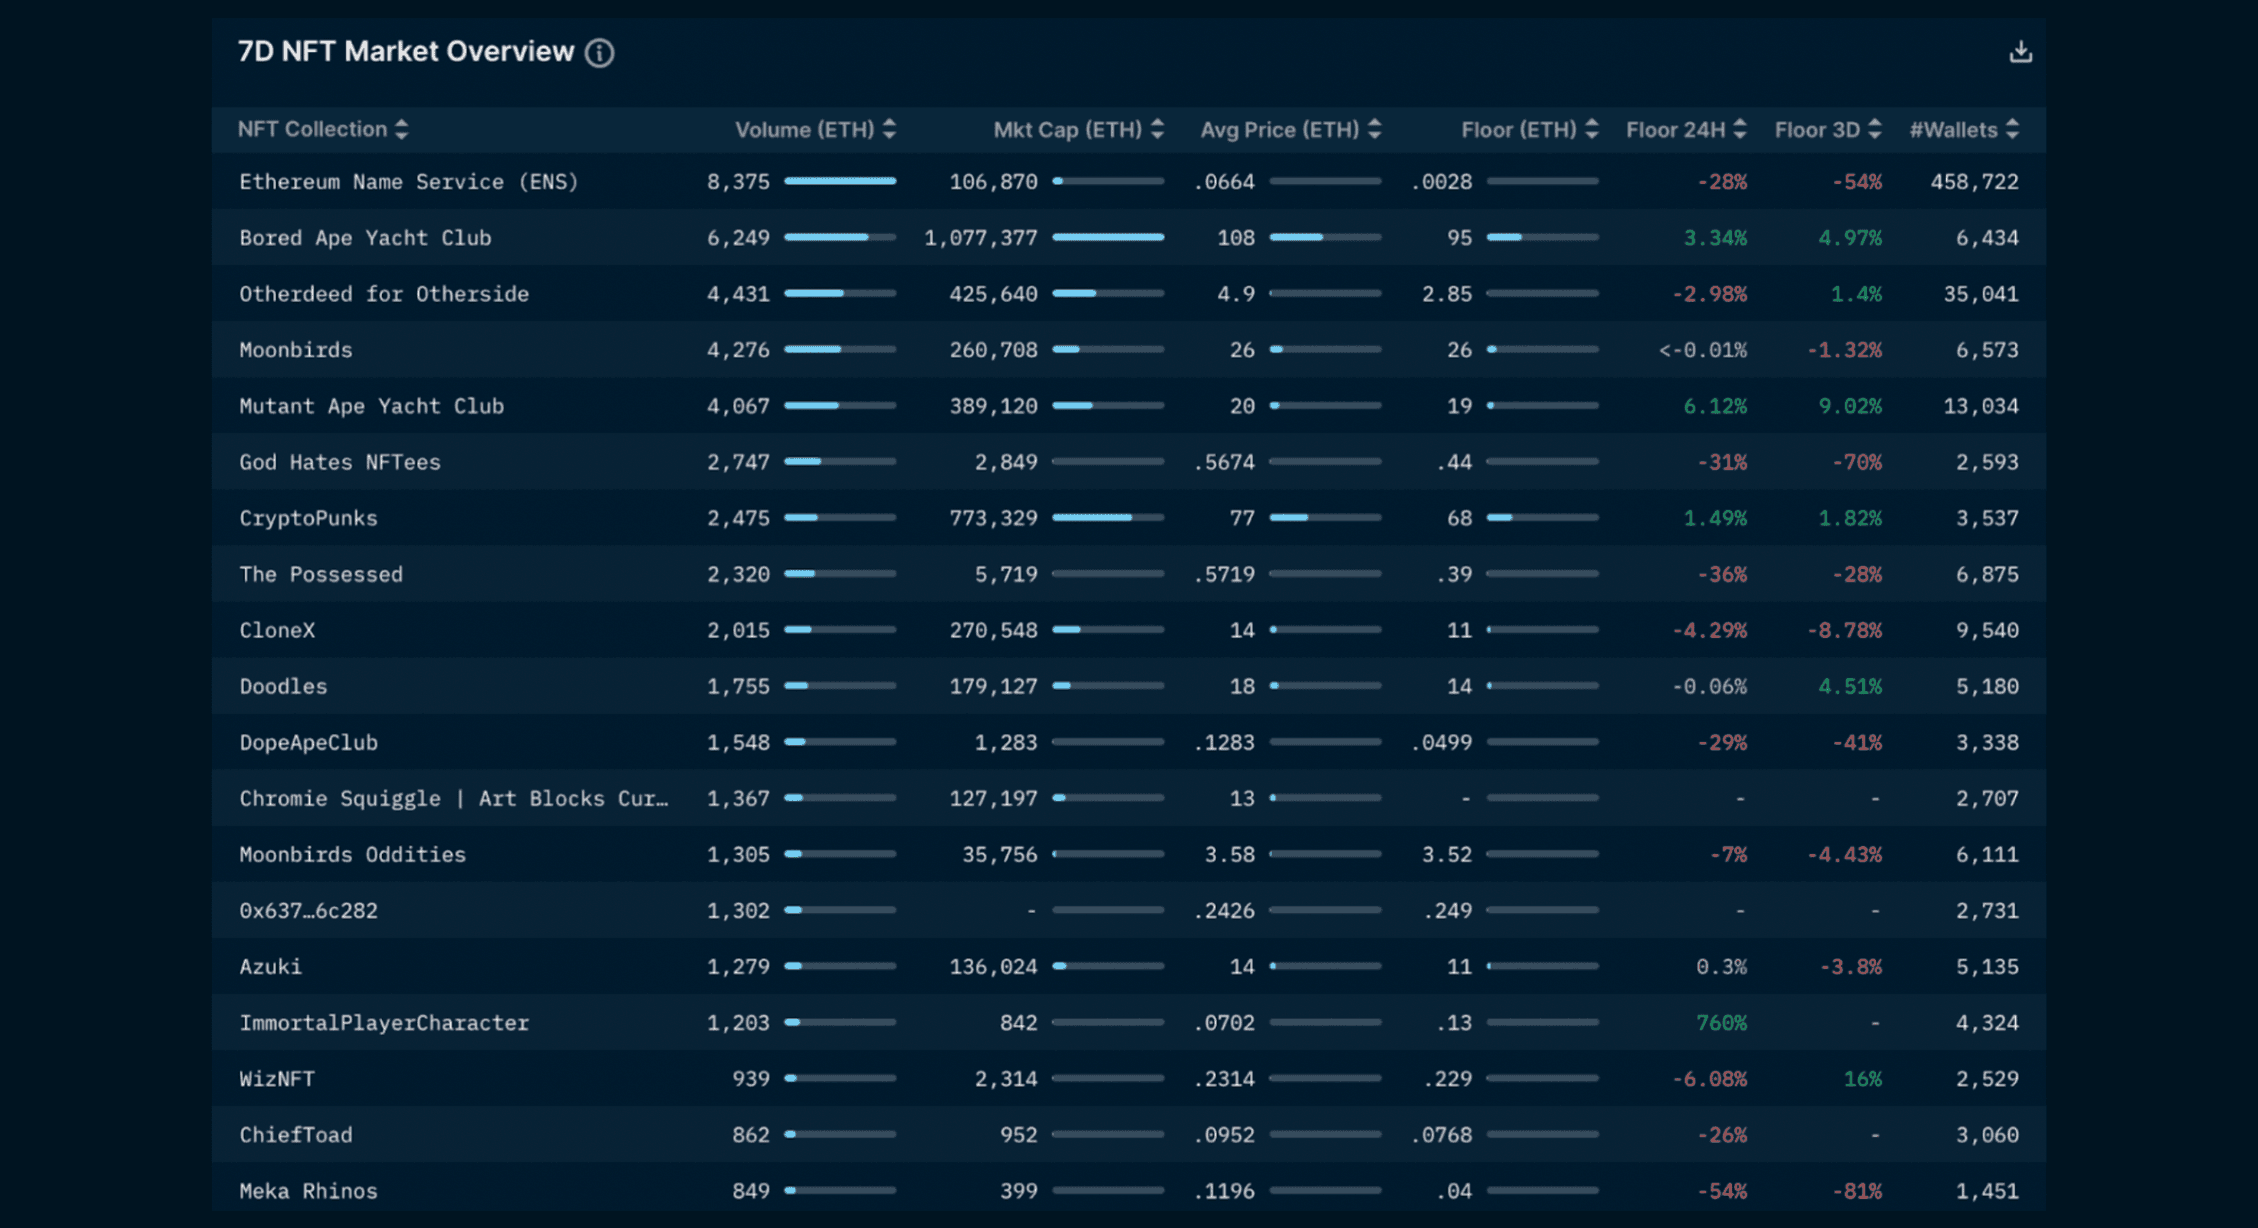
Task: Open the CloneX collection
Action: point(277,630)
